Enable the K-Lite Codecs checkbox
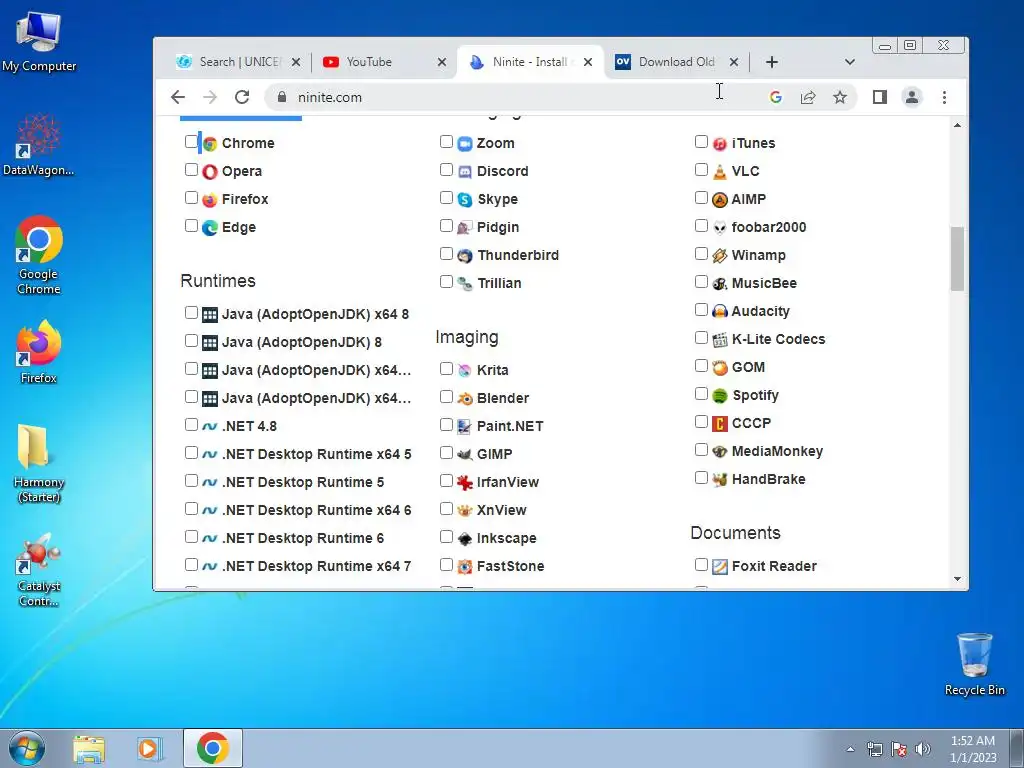This screenshot has width=1024, height=768. point(701,338)
